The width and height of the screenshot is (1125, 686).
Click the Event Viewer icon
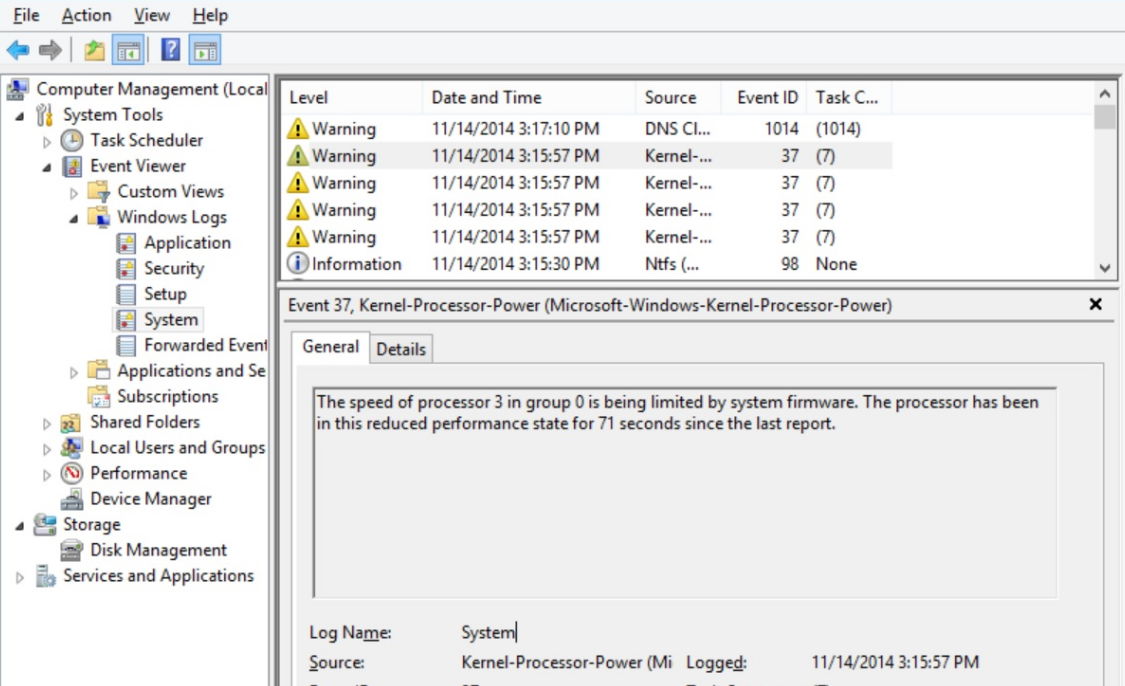pyautogui.click(x=72, y=166)
